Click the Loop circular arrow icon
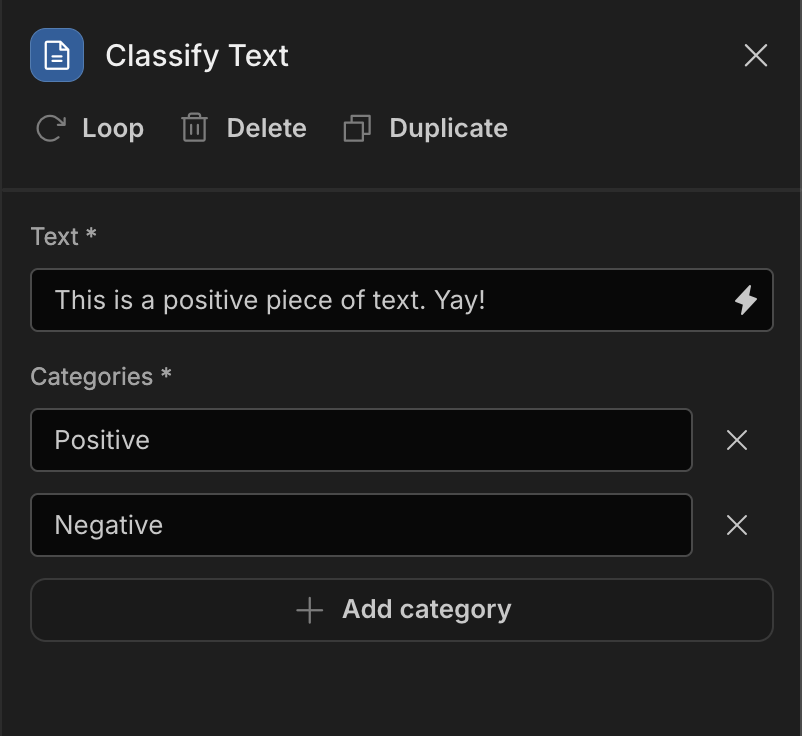802x736 pixels. tap(51, 128)
